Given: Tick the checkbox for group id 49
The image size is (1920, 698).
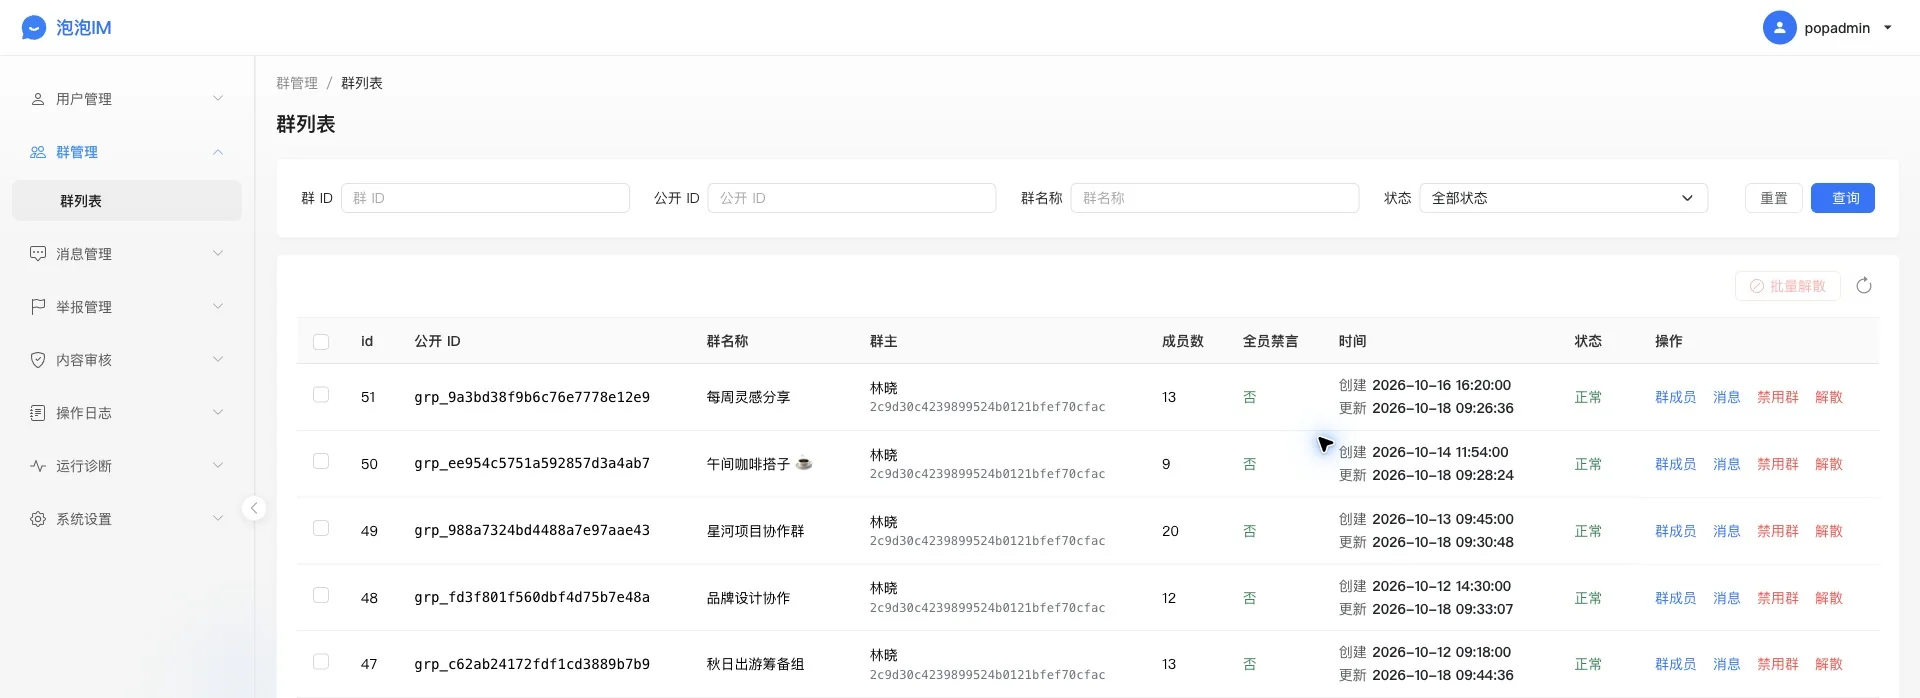Looking at the screenshot, I should 321,528.
